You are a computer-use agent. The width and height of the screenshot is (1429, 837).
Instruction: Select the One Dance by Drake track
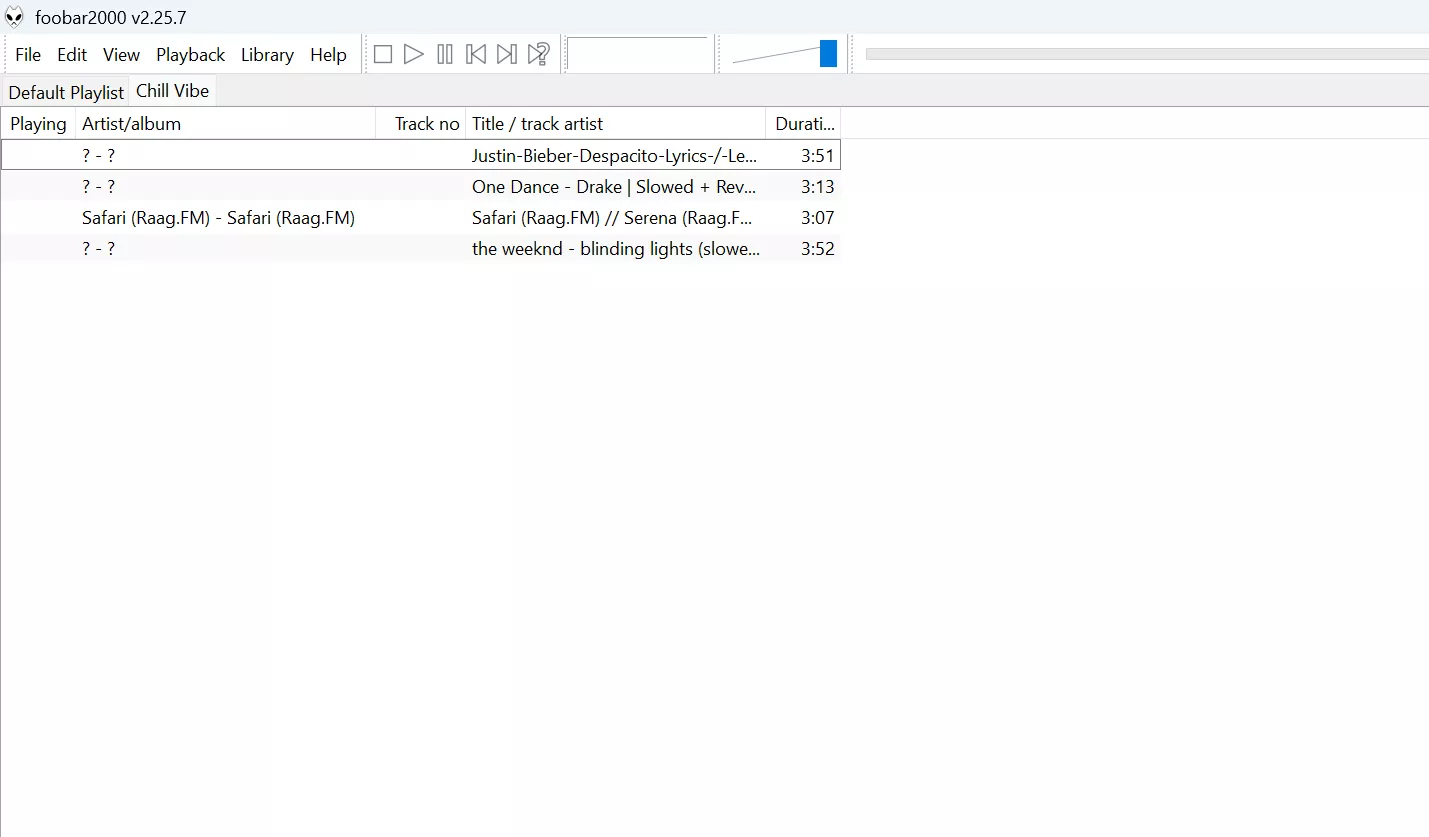coord(614,186)
